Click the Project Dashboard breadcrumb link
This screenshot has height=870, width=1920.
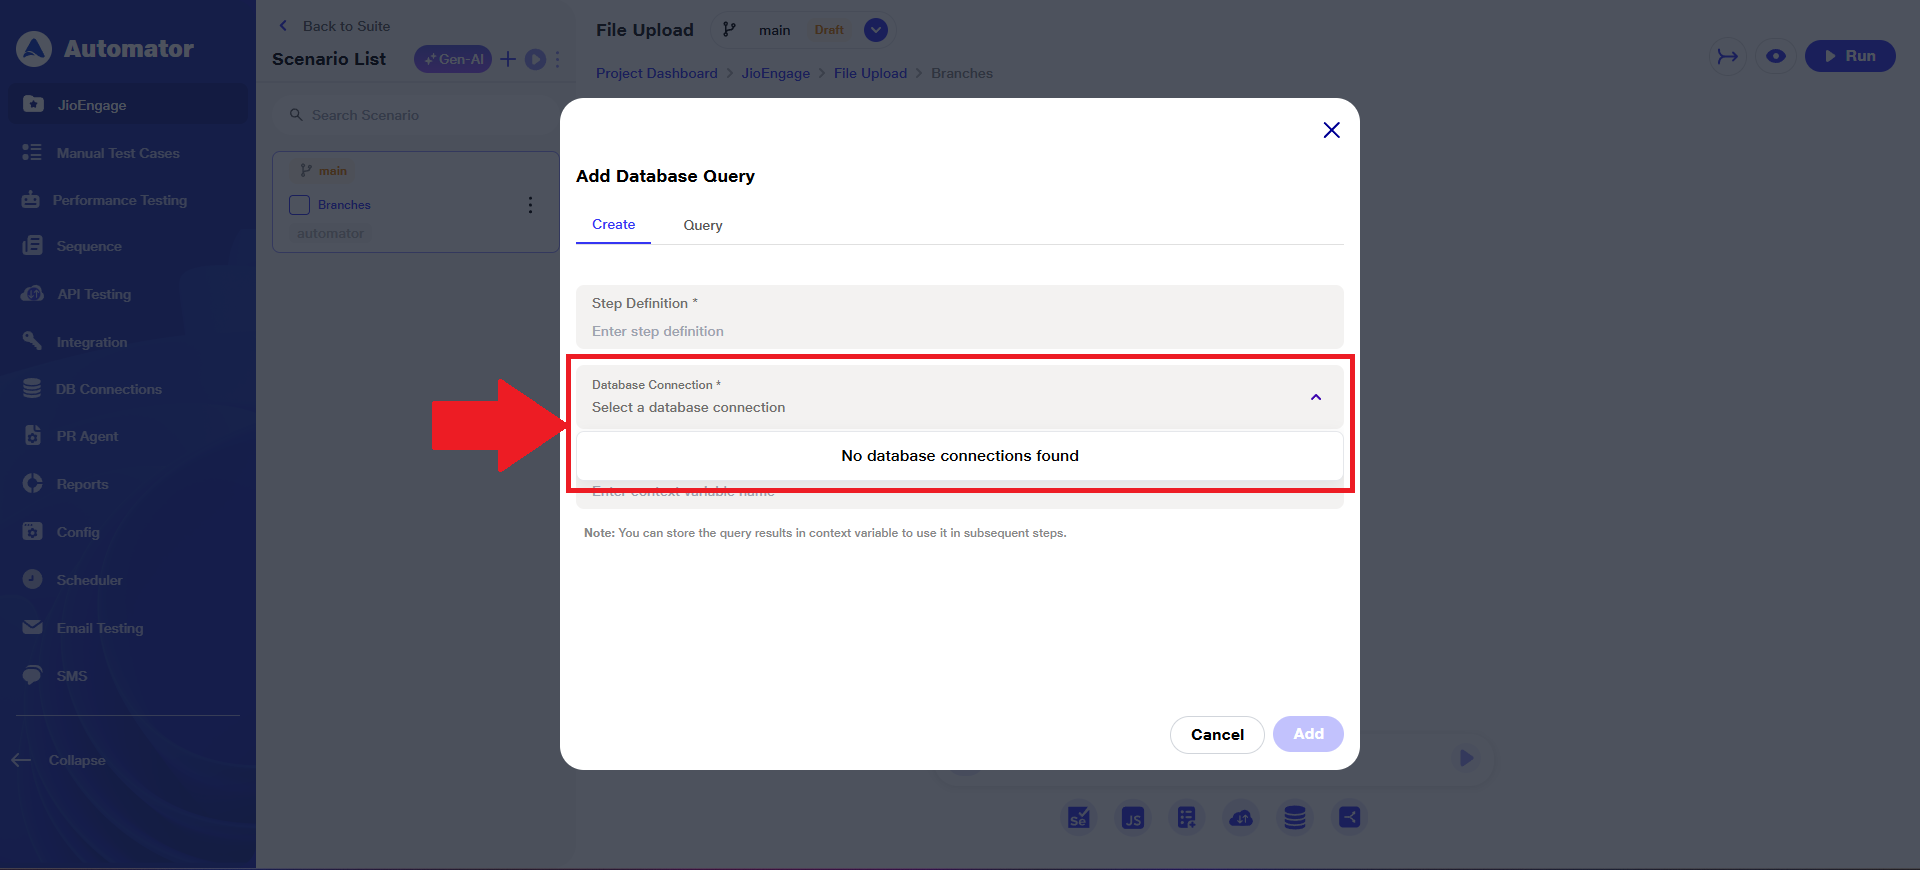coord(656,73)
